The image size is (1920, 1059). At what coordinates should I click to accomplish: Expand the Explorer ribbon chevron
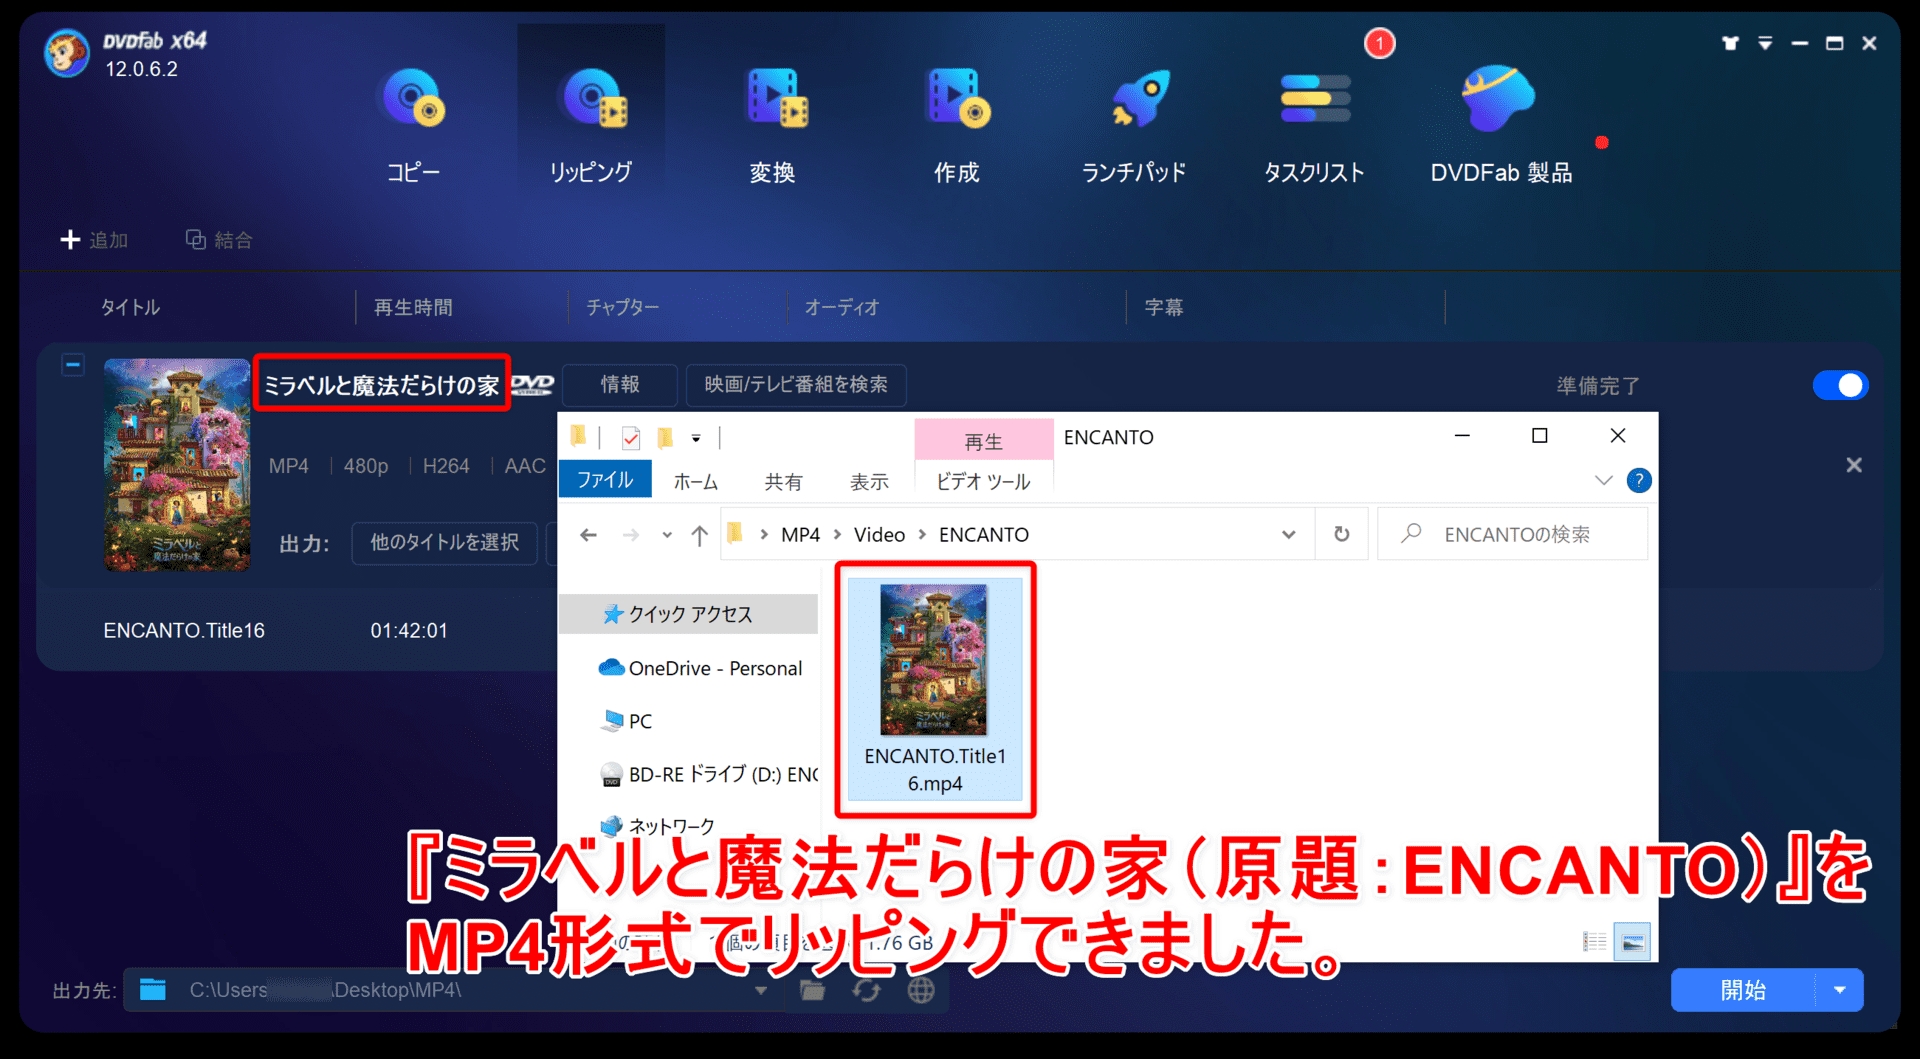tap(1604, 481)
